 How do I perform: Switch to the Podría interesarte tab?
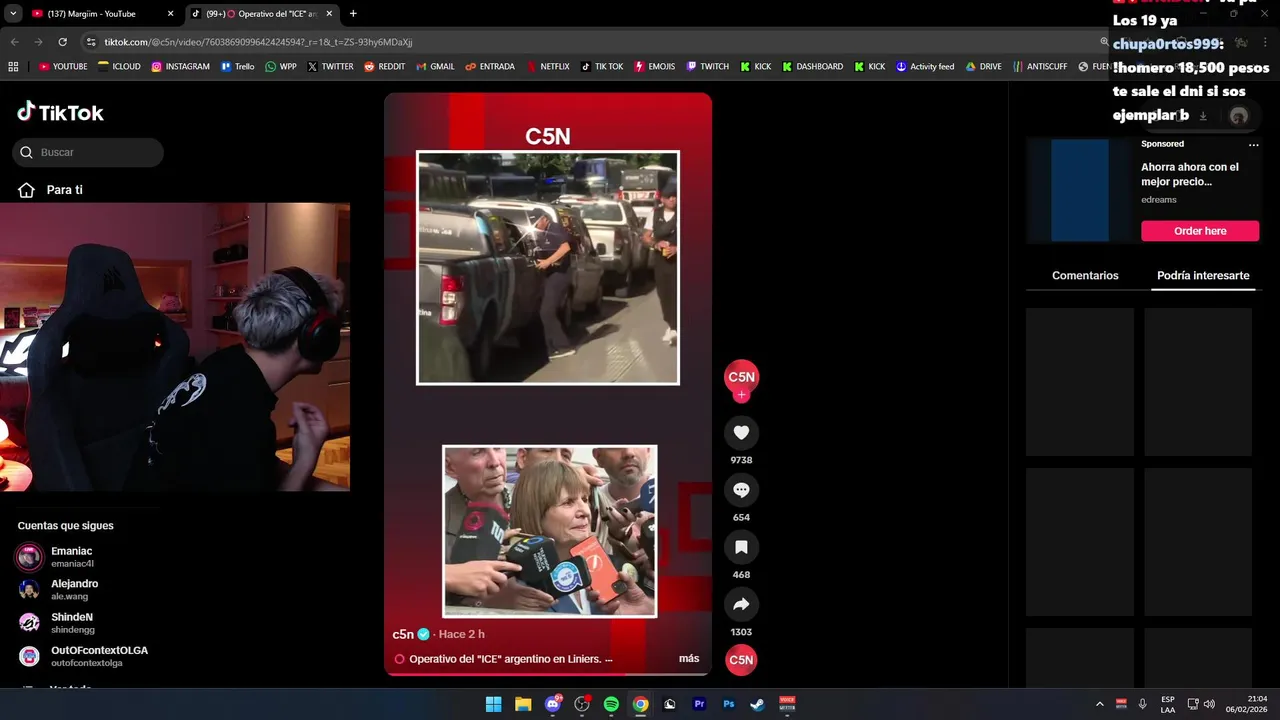click(1203, 276)
